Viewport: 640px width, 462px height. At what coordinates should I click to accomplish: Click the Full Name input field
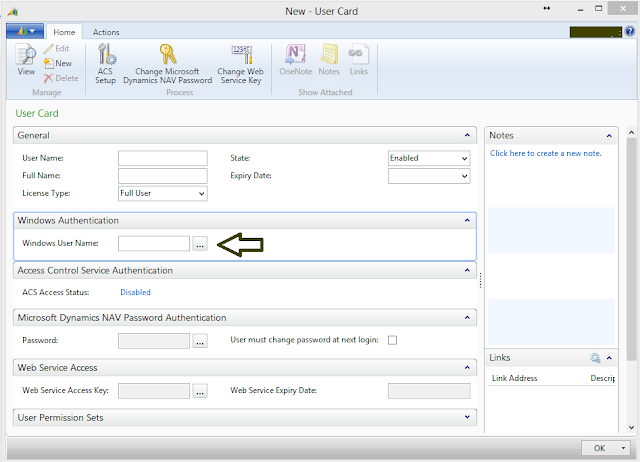[162, 176]
